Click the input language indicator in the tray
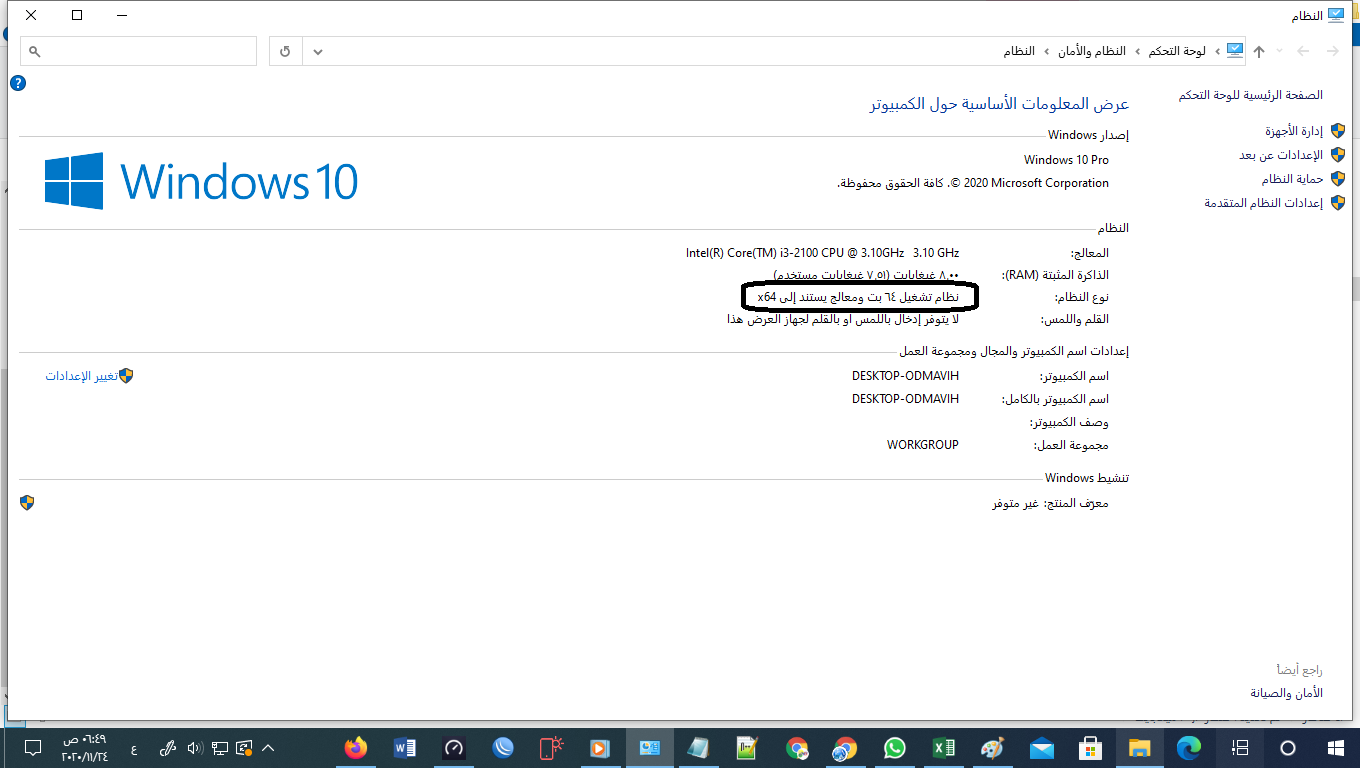This screenshot has height=768, width=1360. coord(134,748)
